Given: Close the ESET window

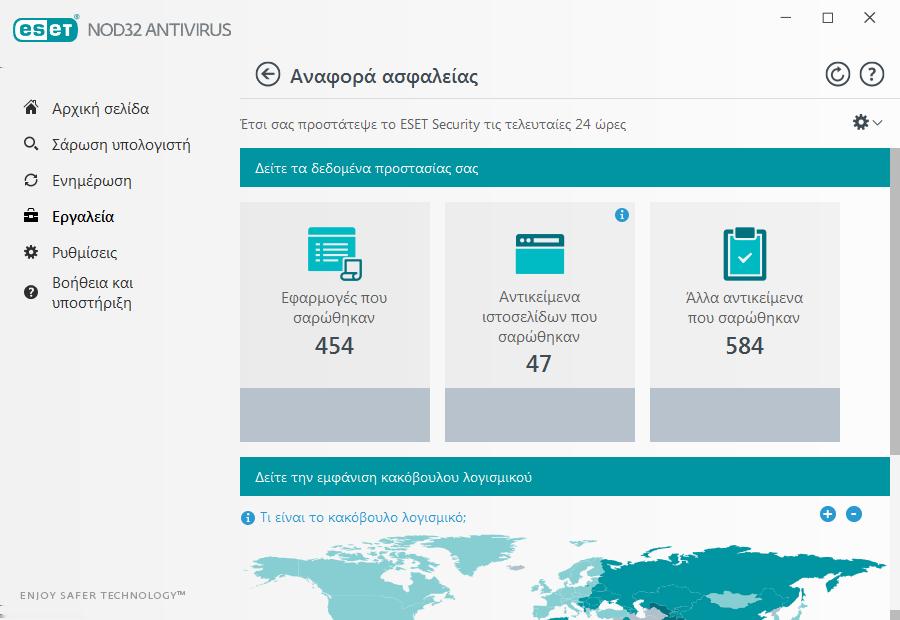Looking at the screenshot, I should click(x=870, y=18).
